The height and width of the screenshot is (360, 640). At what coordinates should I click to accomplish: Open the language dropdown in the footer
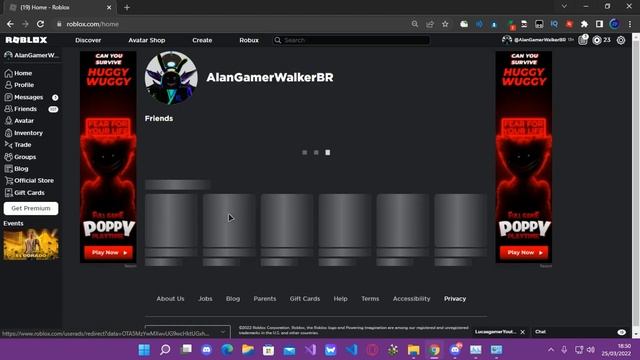coord(188,332)
